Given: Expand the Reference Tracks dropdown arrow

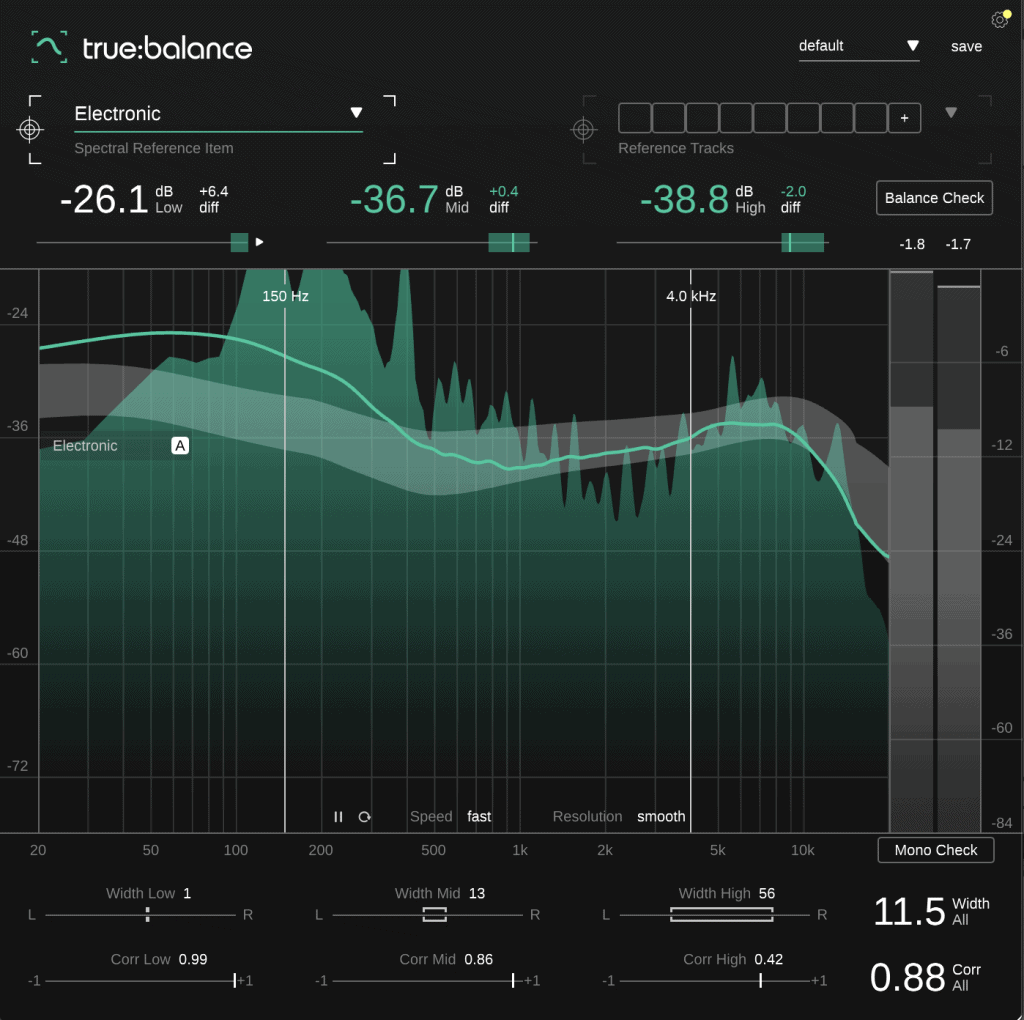Looking at the screenshot, I should click(950, 113).
